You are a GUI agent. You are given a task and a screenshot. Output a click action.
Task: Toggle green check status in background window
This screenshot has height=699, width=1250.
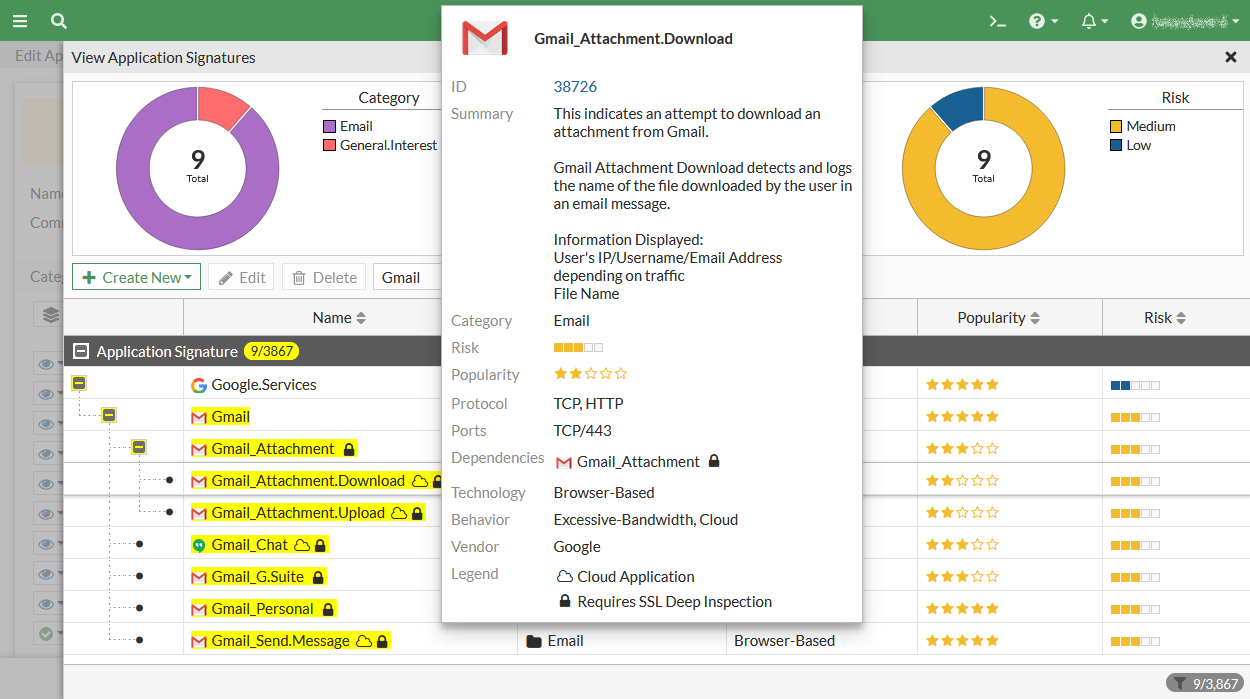[46, 633]
